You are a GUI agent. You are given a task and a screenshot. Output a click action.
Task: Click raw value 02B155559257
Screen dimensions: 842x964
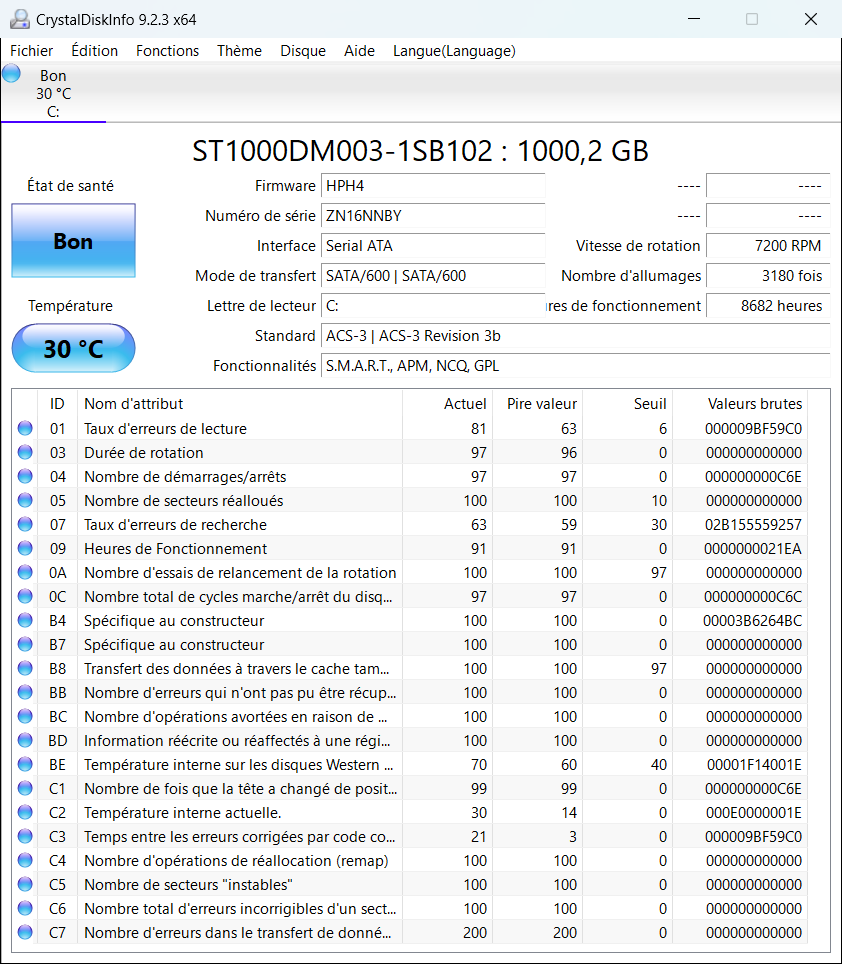pos(752,524)
